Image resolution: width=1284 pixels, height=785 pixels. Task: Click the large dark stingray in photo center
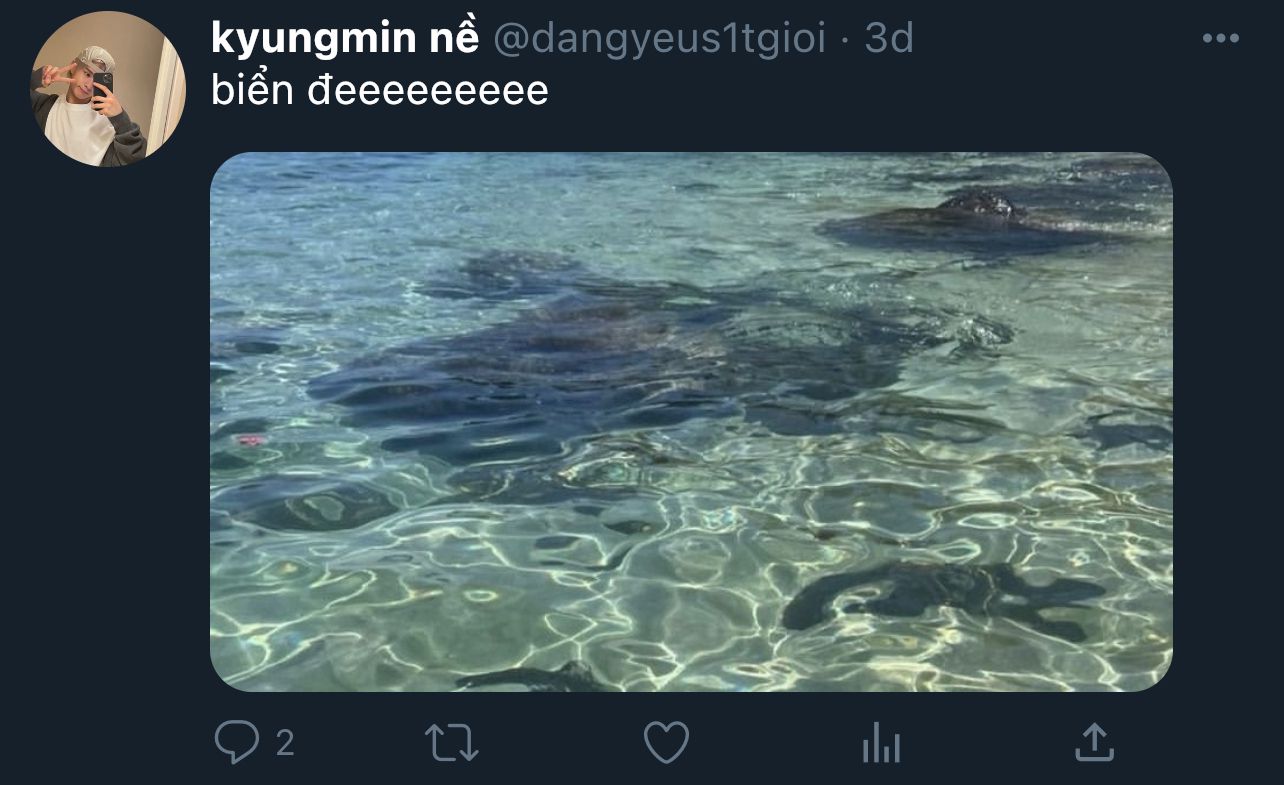[600, 360]
